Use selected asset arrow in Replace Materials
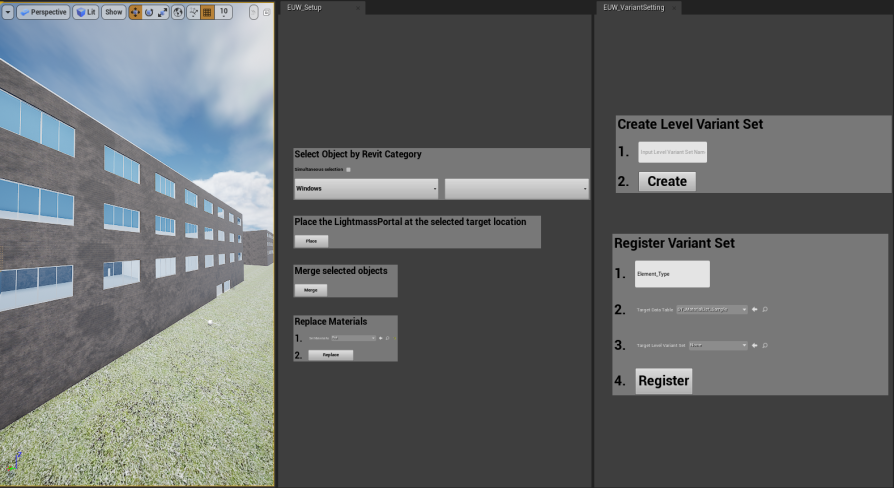Viewport: 894px width, 488px height. click(x=381, y=338)
